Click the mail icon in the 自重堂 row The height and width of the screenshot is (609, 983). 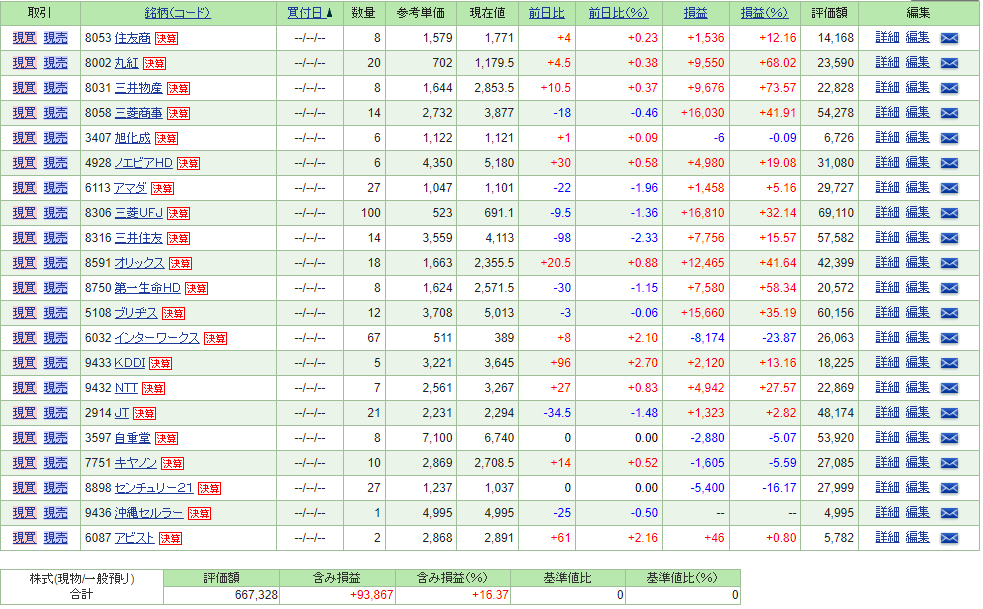(x=949, y=438)
